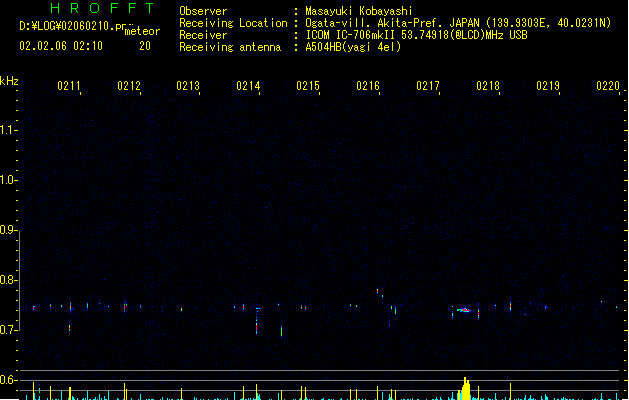
Task: Click the 0.9 kHz frequency label
Action: click(8, 230)
